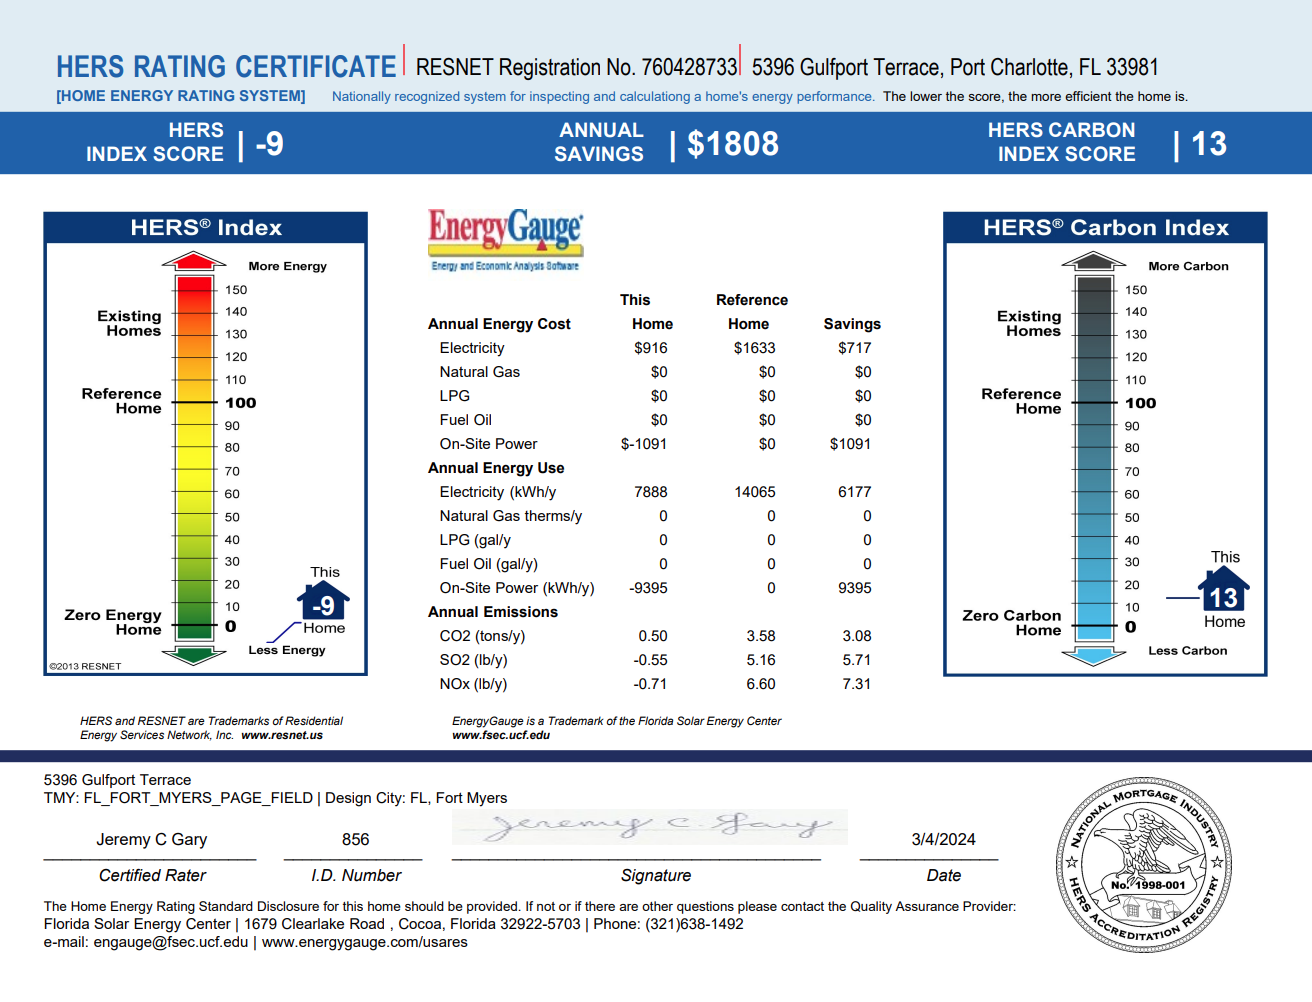Click the EnergyGauge logo
Screen dimensions: 1312x1002
coord(505,239)
